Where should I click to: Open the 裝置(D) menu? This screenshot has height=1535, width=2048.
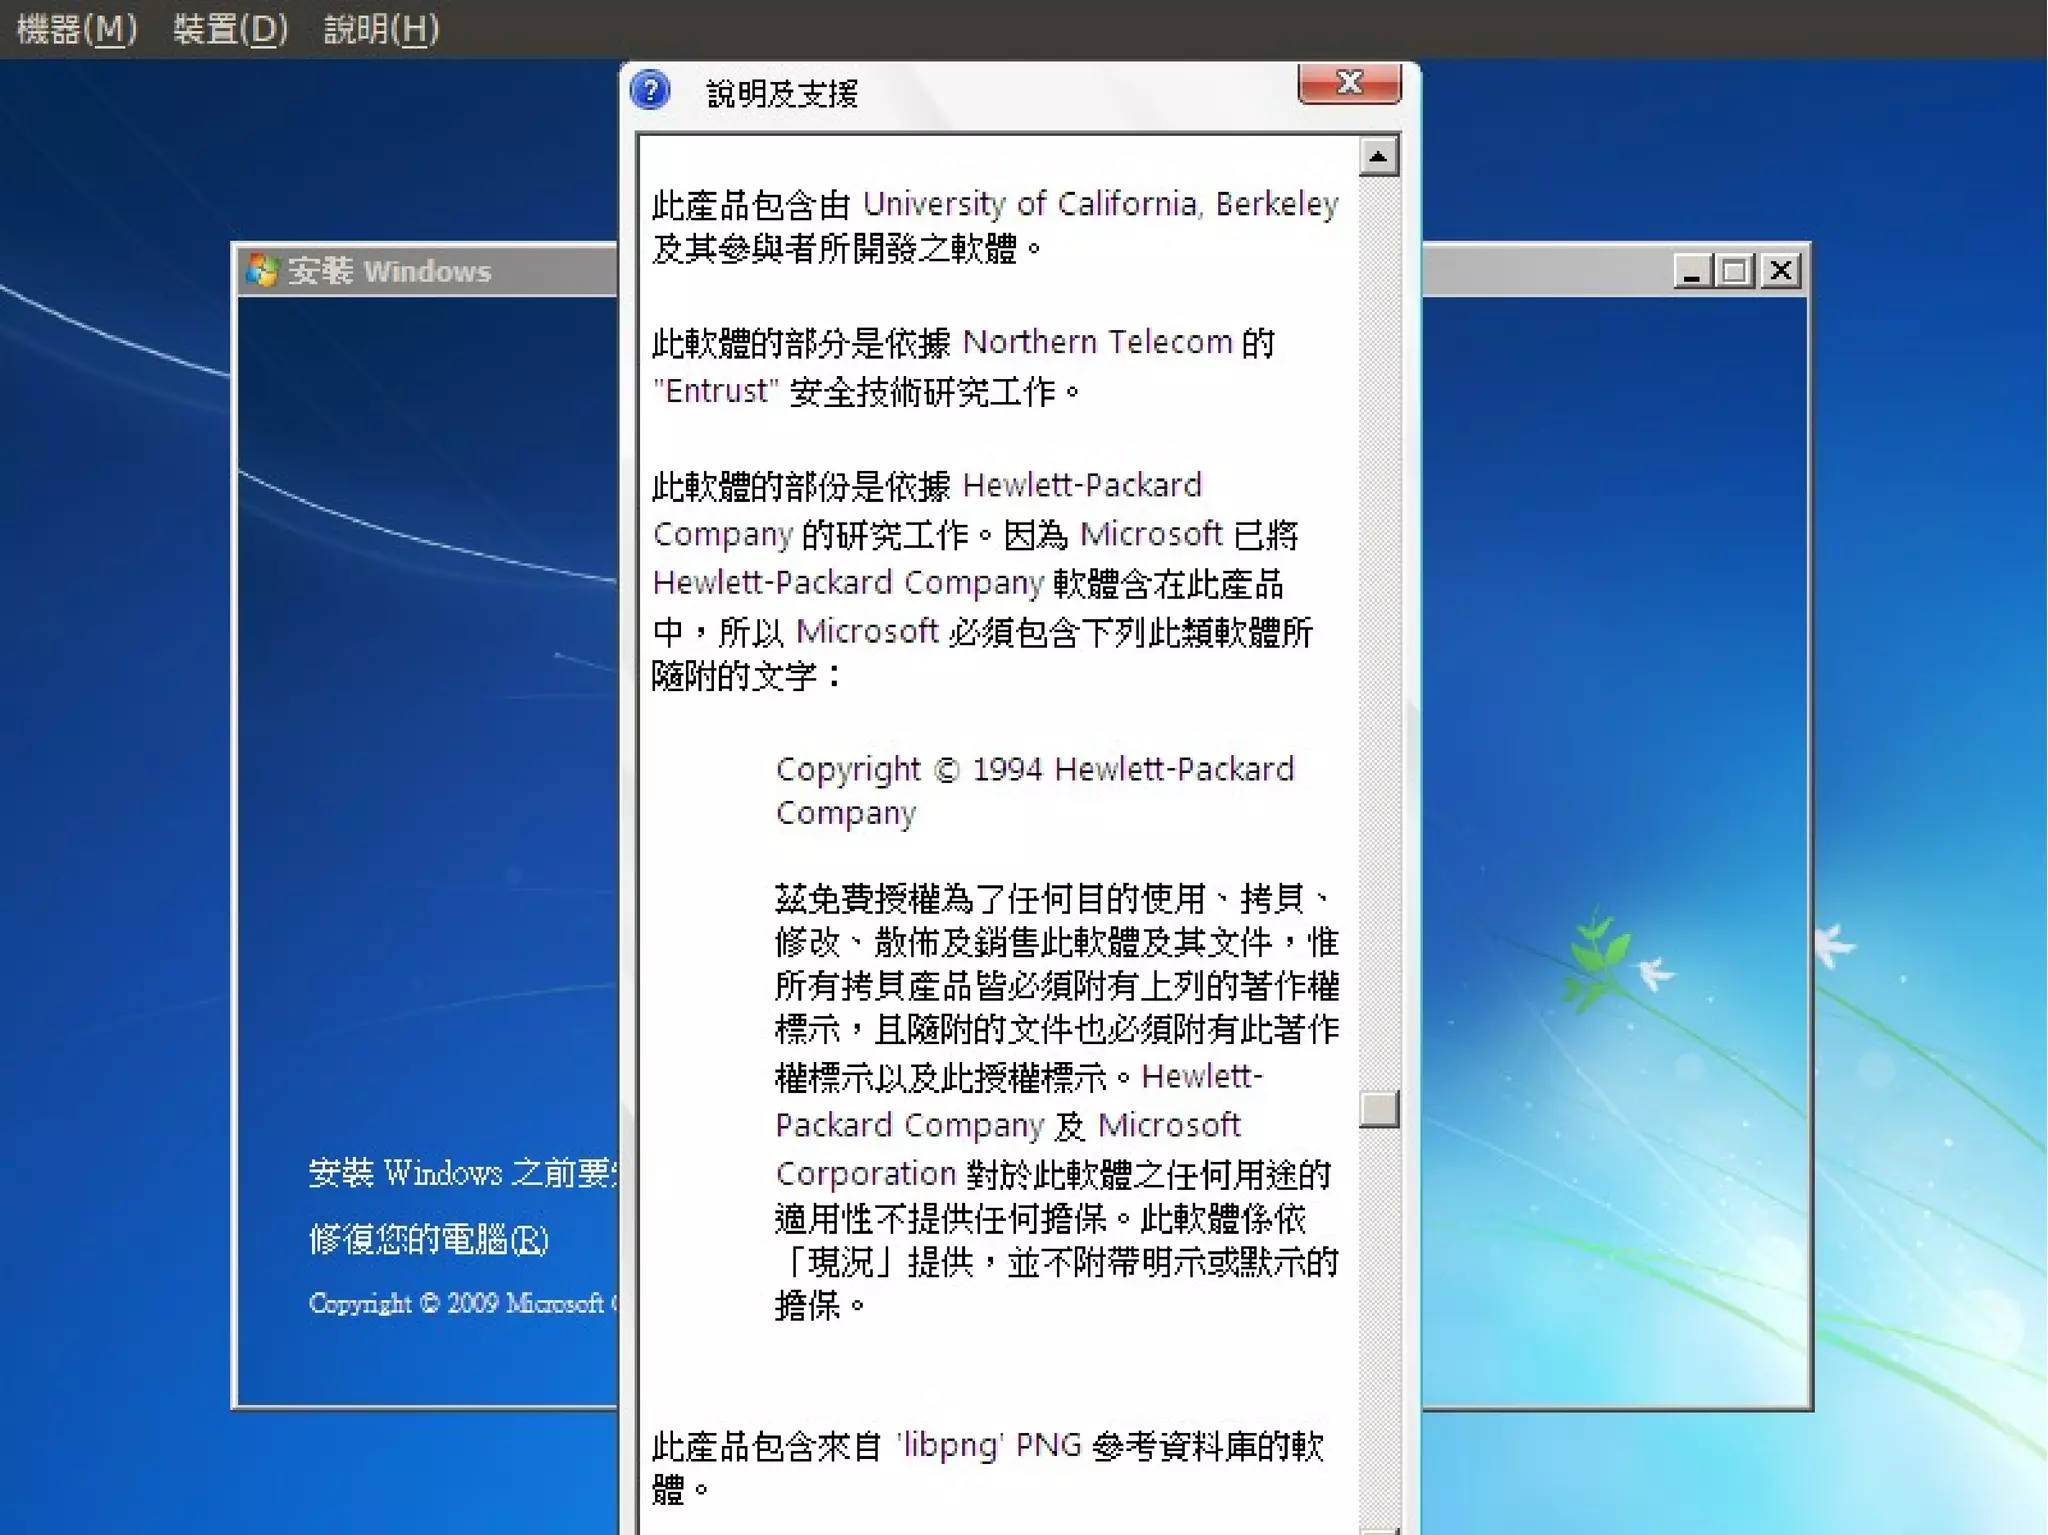(230, 29)
